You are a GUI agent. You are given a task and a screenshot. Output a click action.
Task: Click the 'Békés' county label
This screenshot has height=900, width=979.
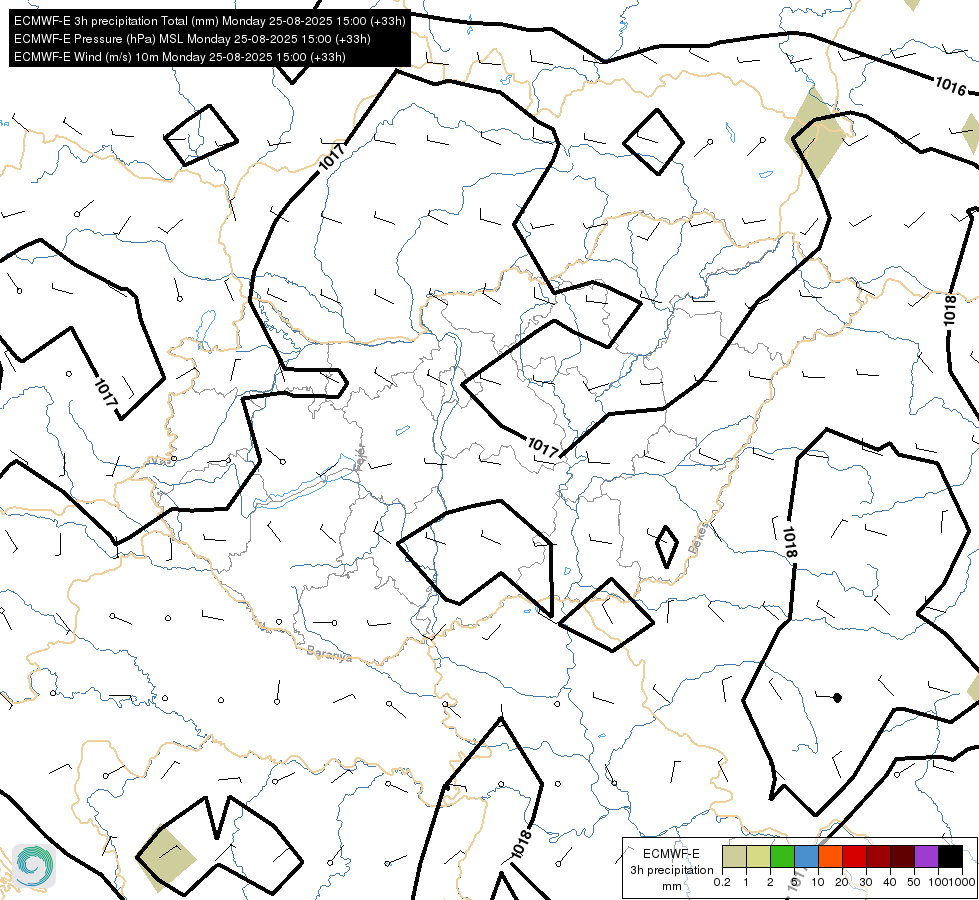(699, 538)
